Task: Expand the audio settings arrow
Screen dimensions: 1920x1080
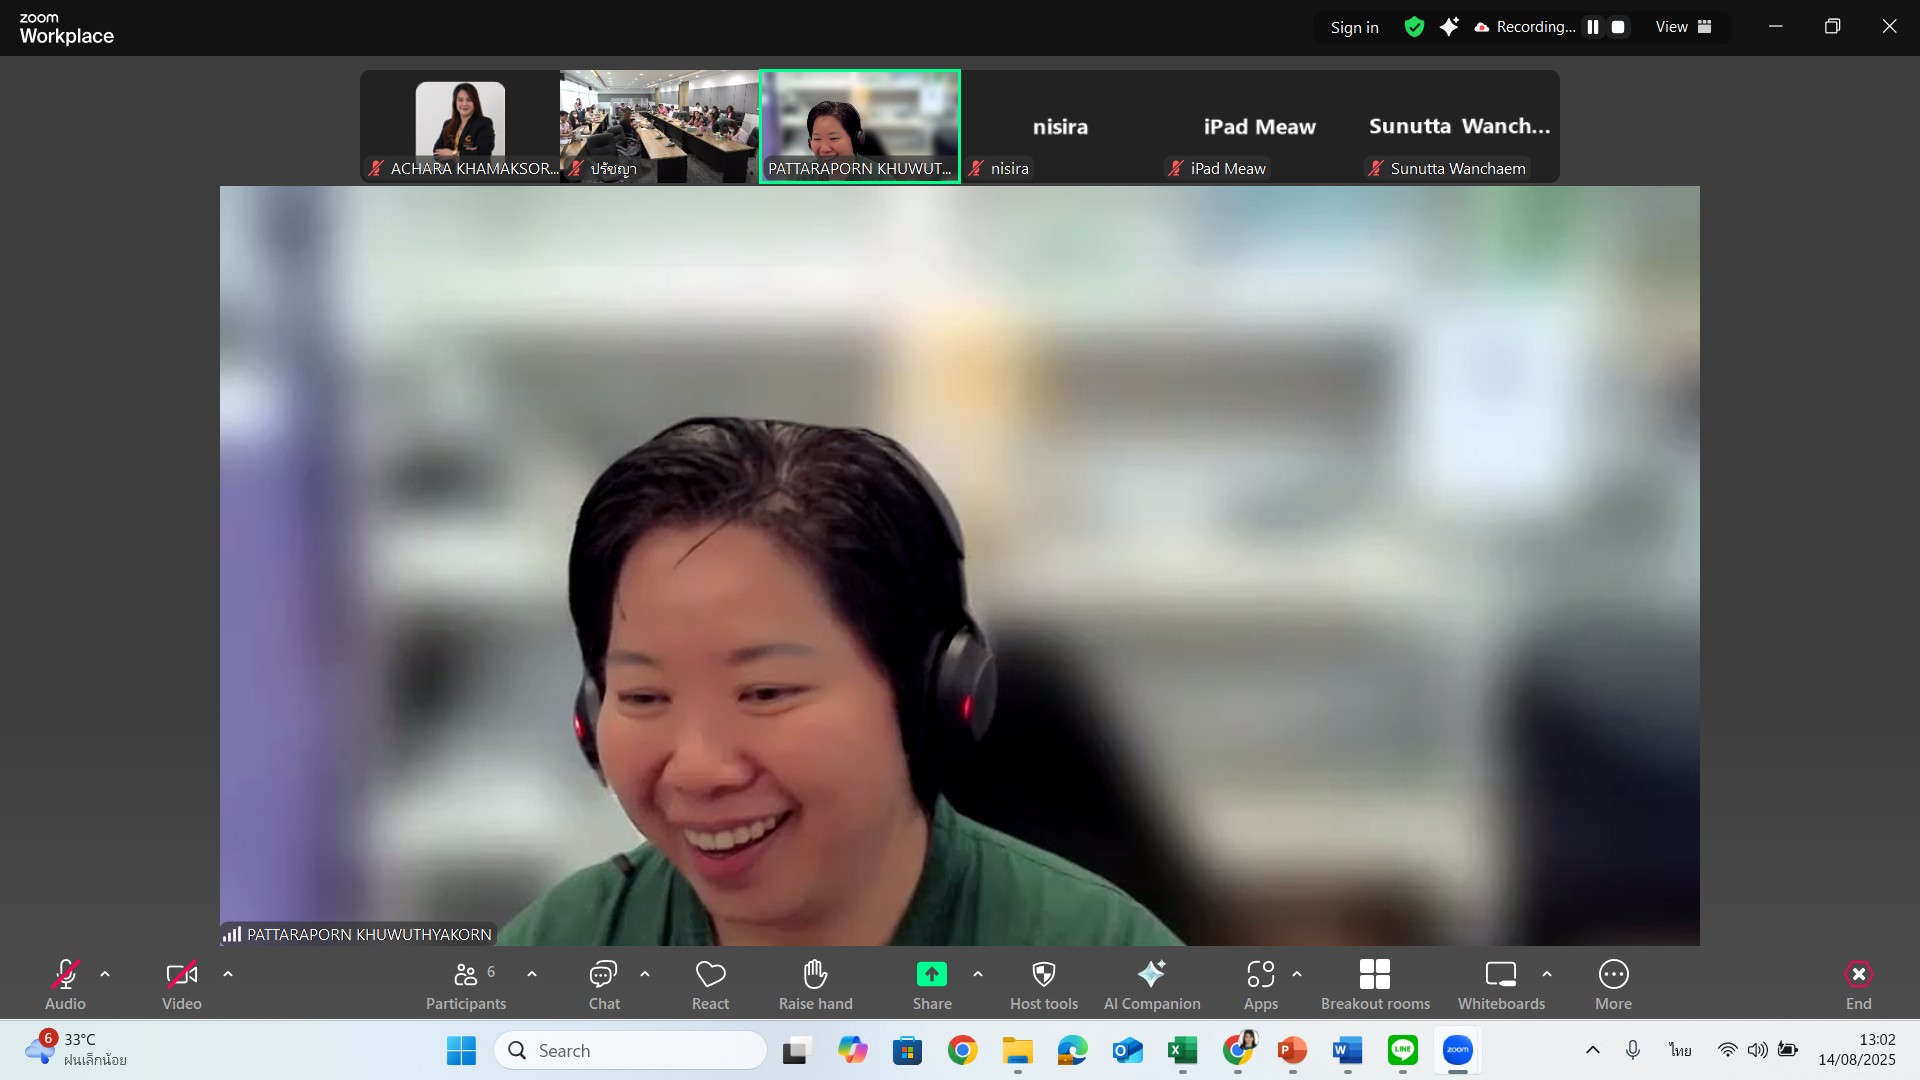Action: [105, 973]
